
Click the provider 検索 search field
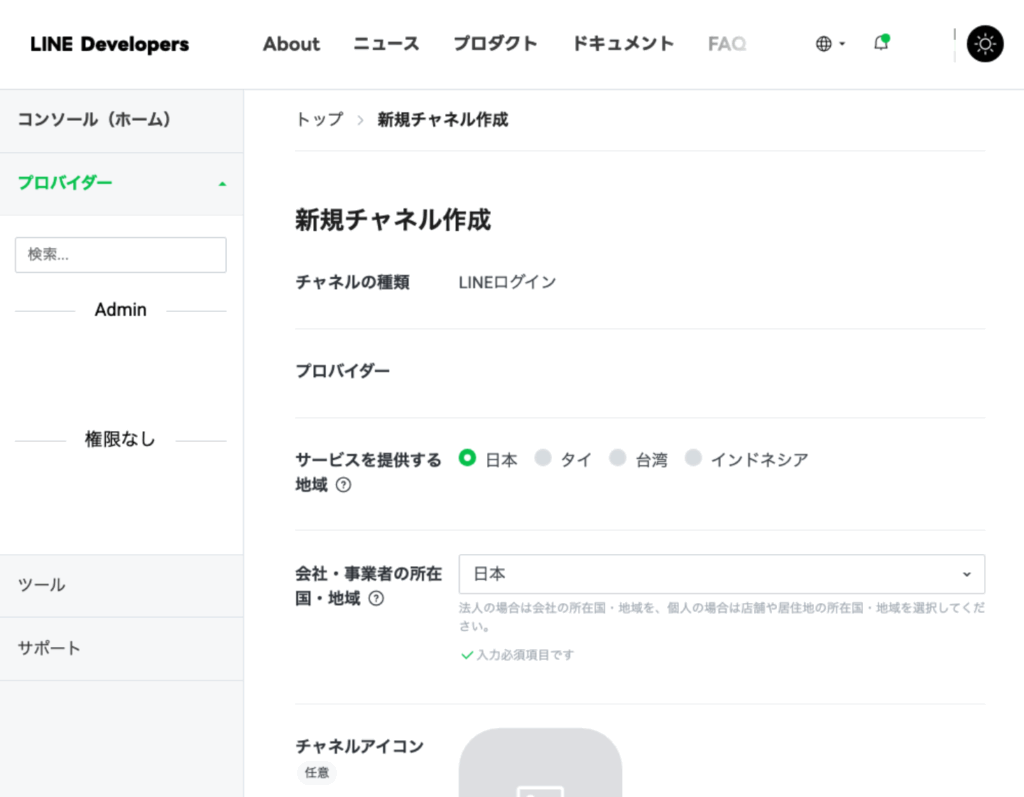pyautogui.click(x=121, y=255)
